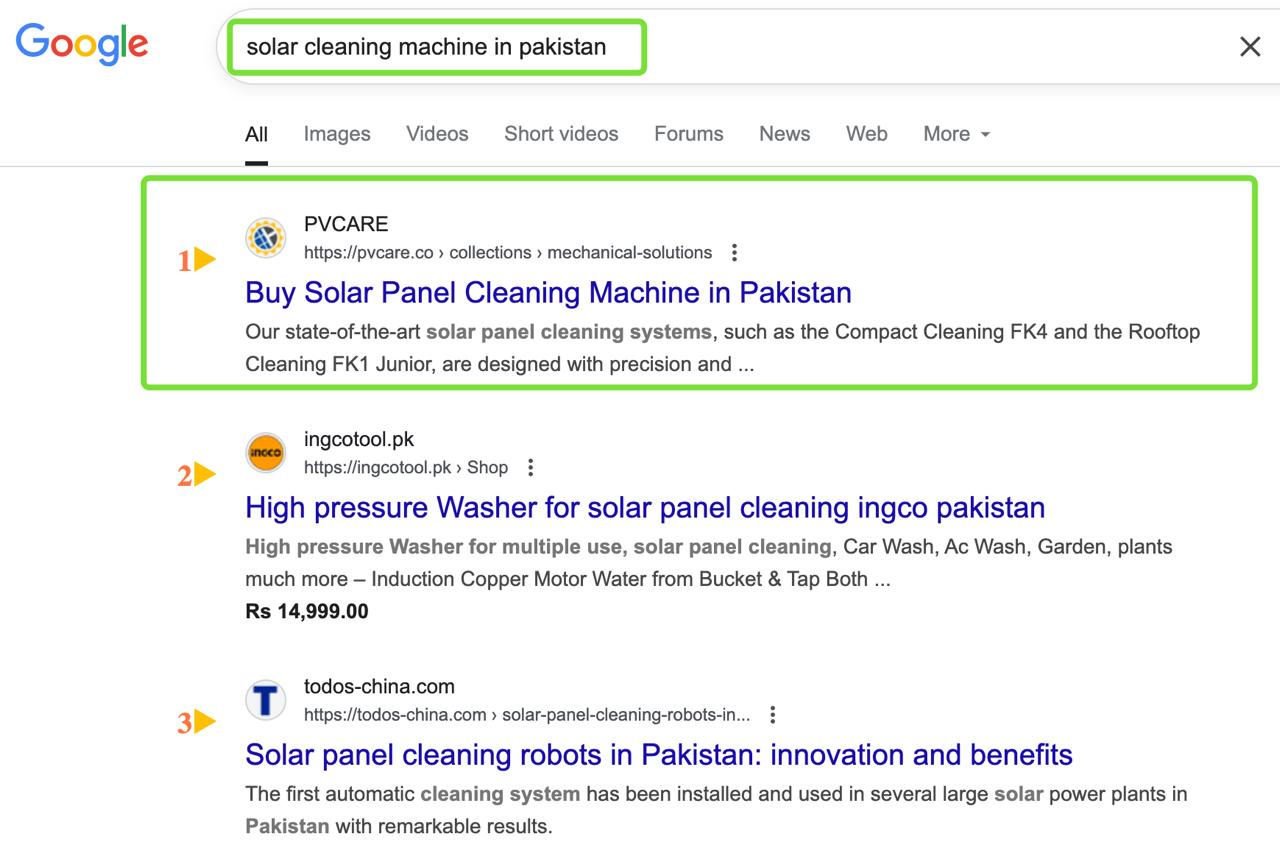This screenshot has height=865, width=1280.
Task: Open three-dot menu for PVCARE result
Action: pyautogui.click(x=734, y=252)
